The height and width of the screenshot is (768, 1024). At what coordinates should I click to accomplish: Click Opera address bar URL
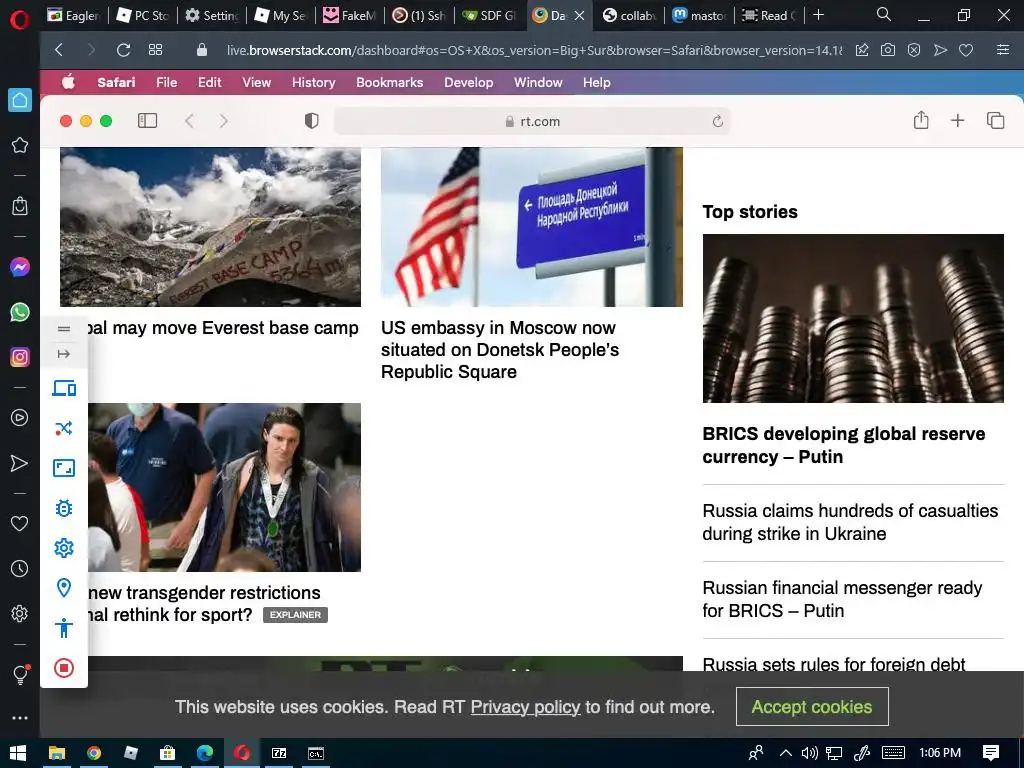534,50
